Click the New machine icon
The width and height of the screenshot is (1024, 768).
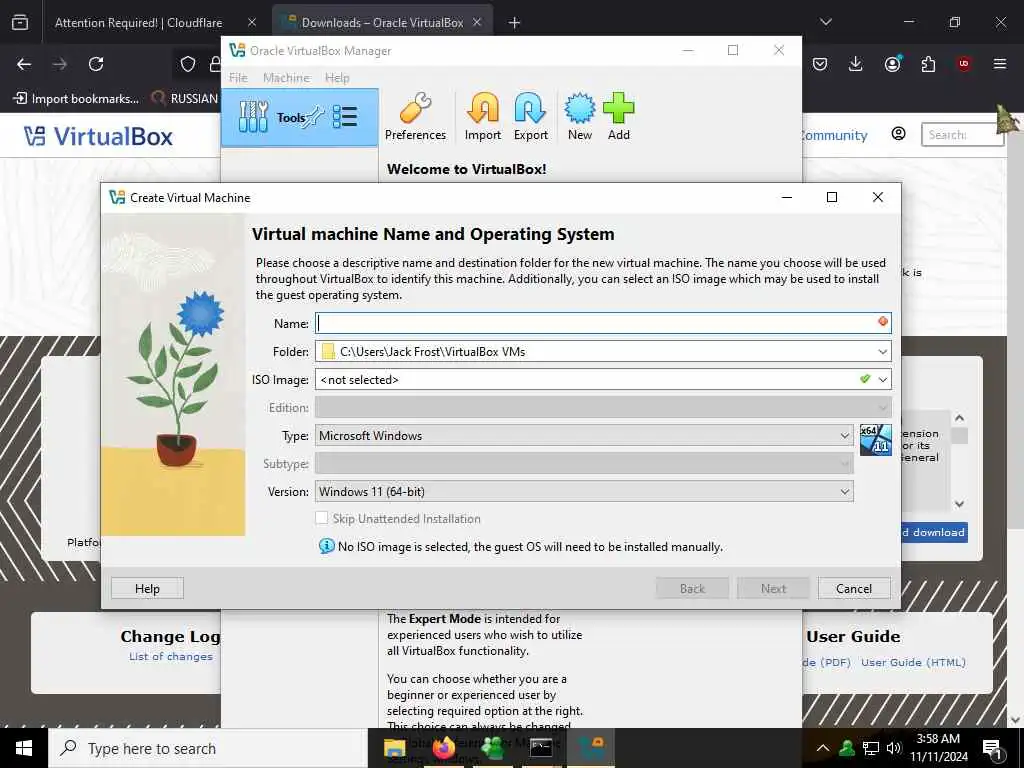click(x=579, y=117)
